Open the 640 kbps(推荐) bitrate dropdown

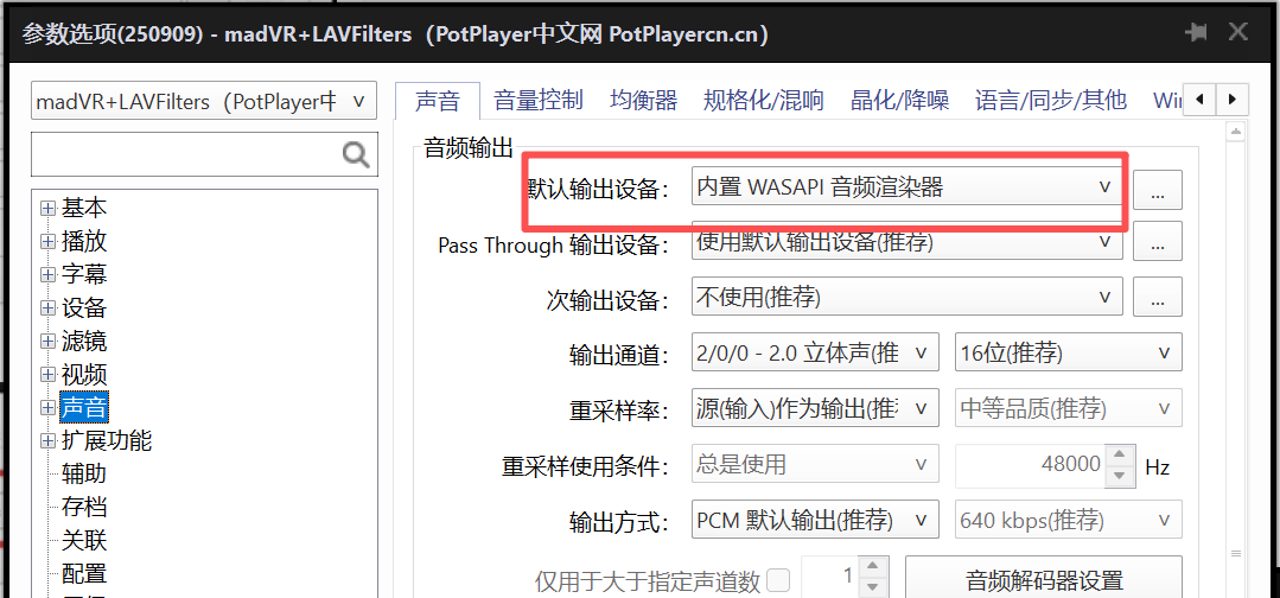click(x=1068, y=520)
